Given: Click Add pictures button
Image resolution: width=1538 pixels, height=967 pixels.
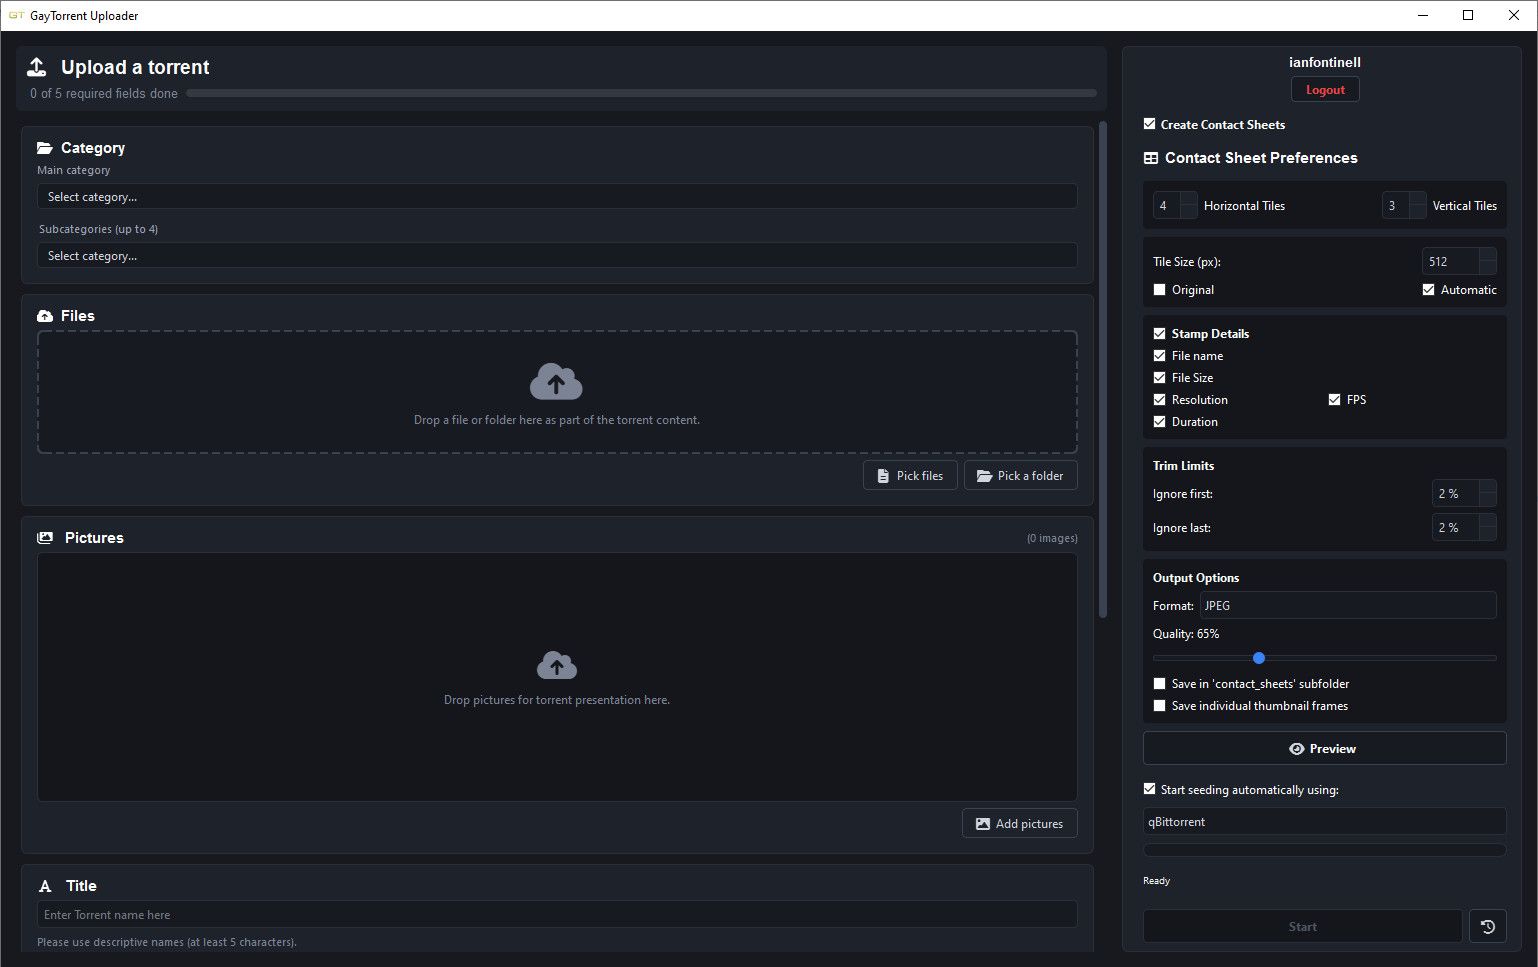Looking at the screenshot, I should 1020,824.
